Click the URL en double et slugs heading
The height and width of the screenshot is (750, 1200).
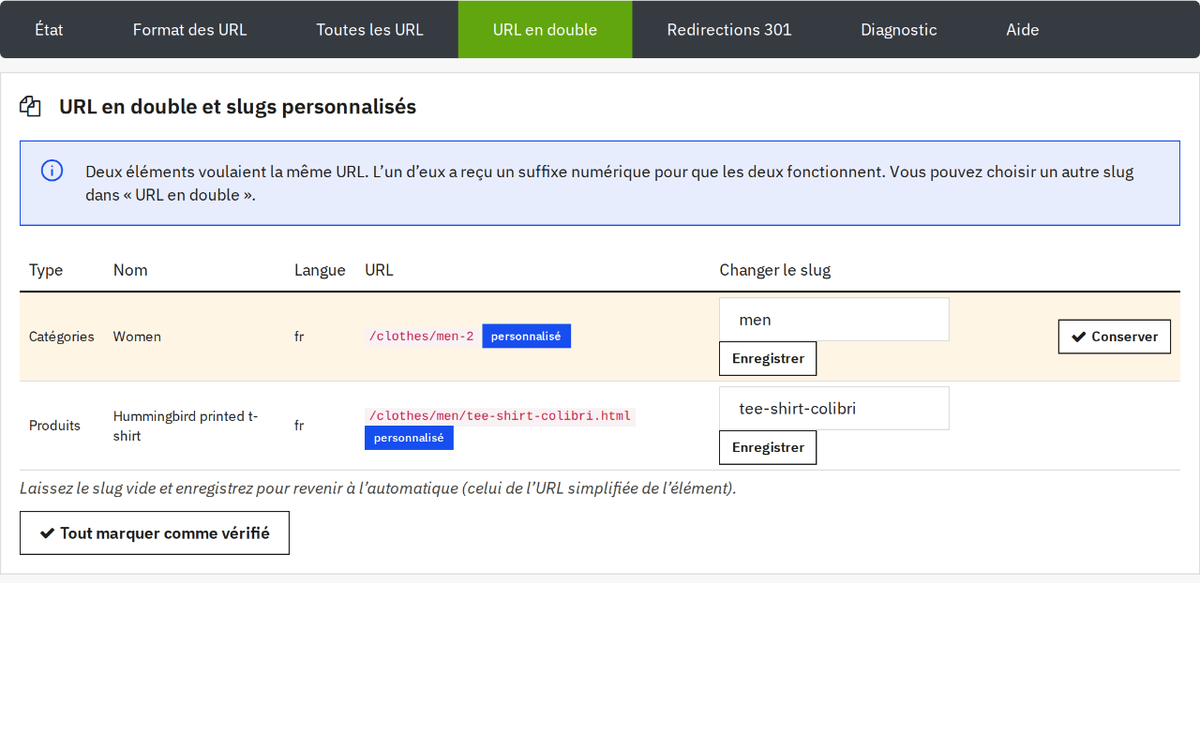click(238, 106)
